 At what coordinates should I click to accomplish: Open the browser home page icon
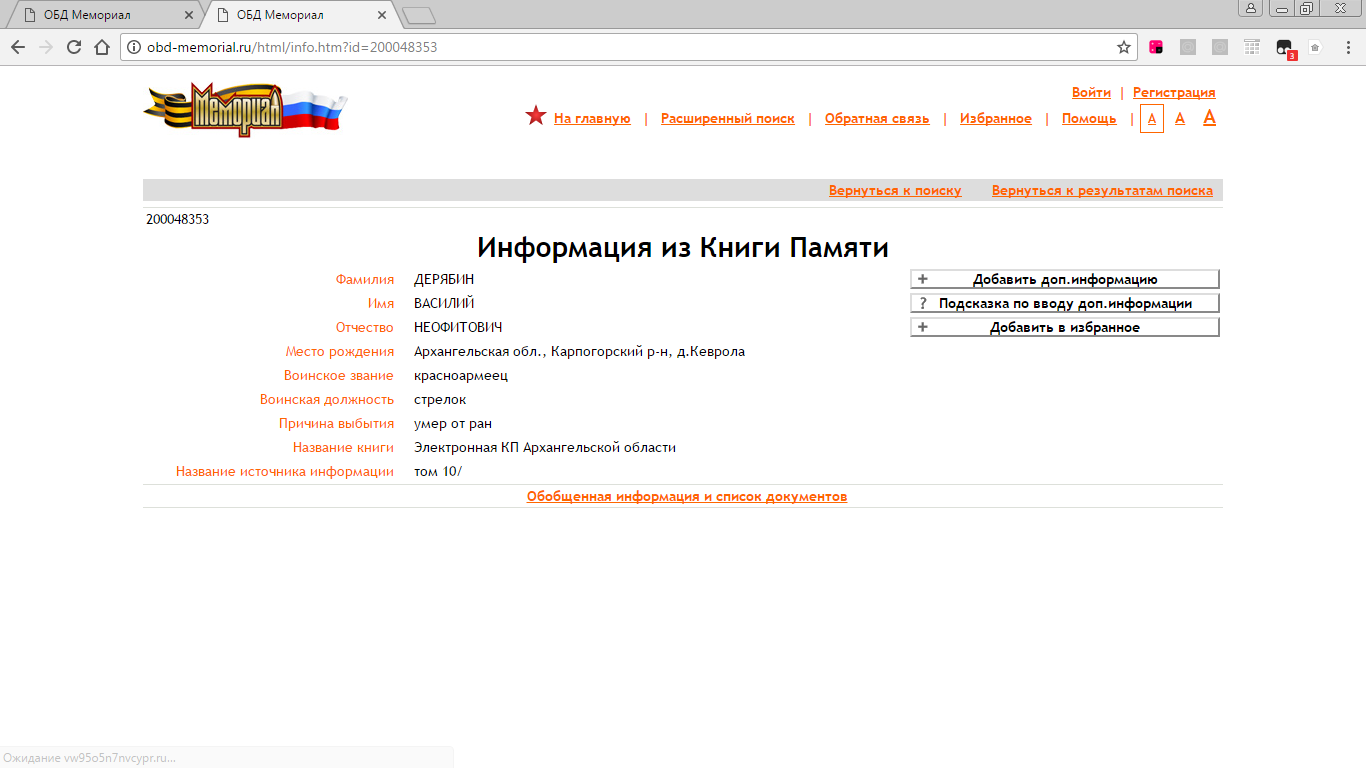[x=102, y=47]
